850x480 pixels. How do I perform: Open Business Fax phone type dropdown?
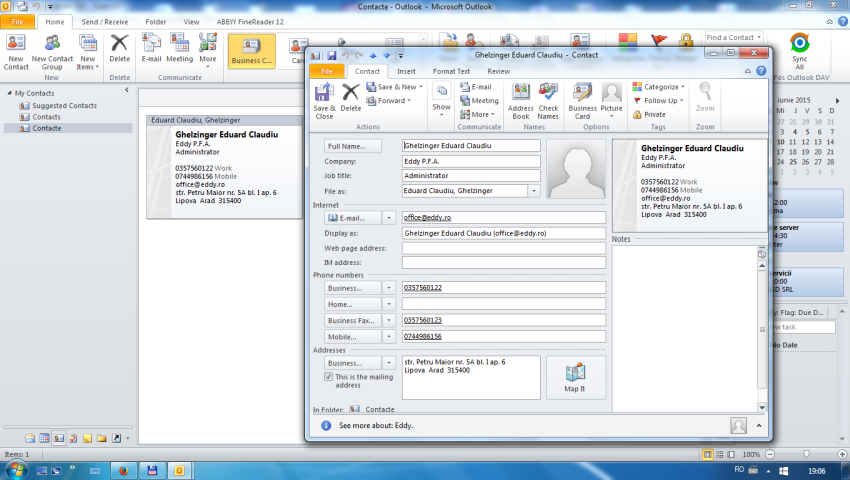[389, 321]
